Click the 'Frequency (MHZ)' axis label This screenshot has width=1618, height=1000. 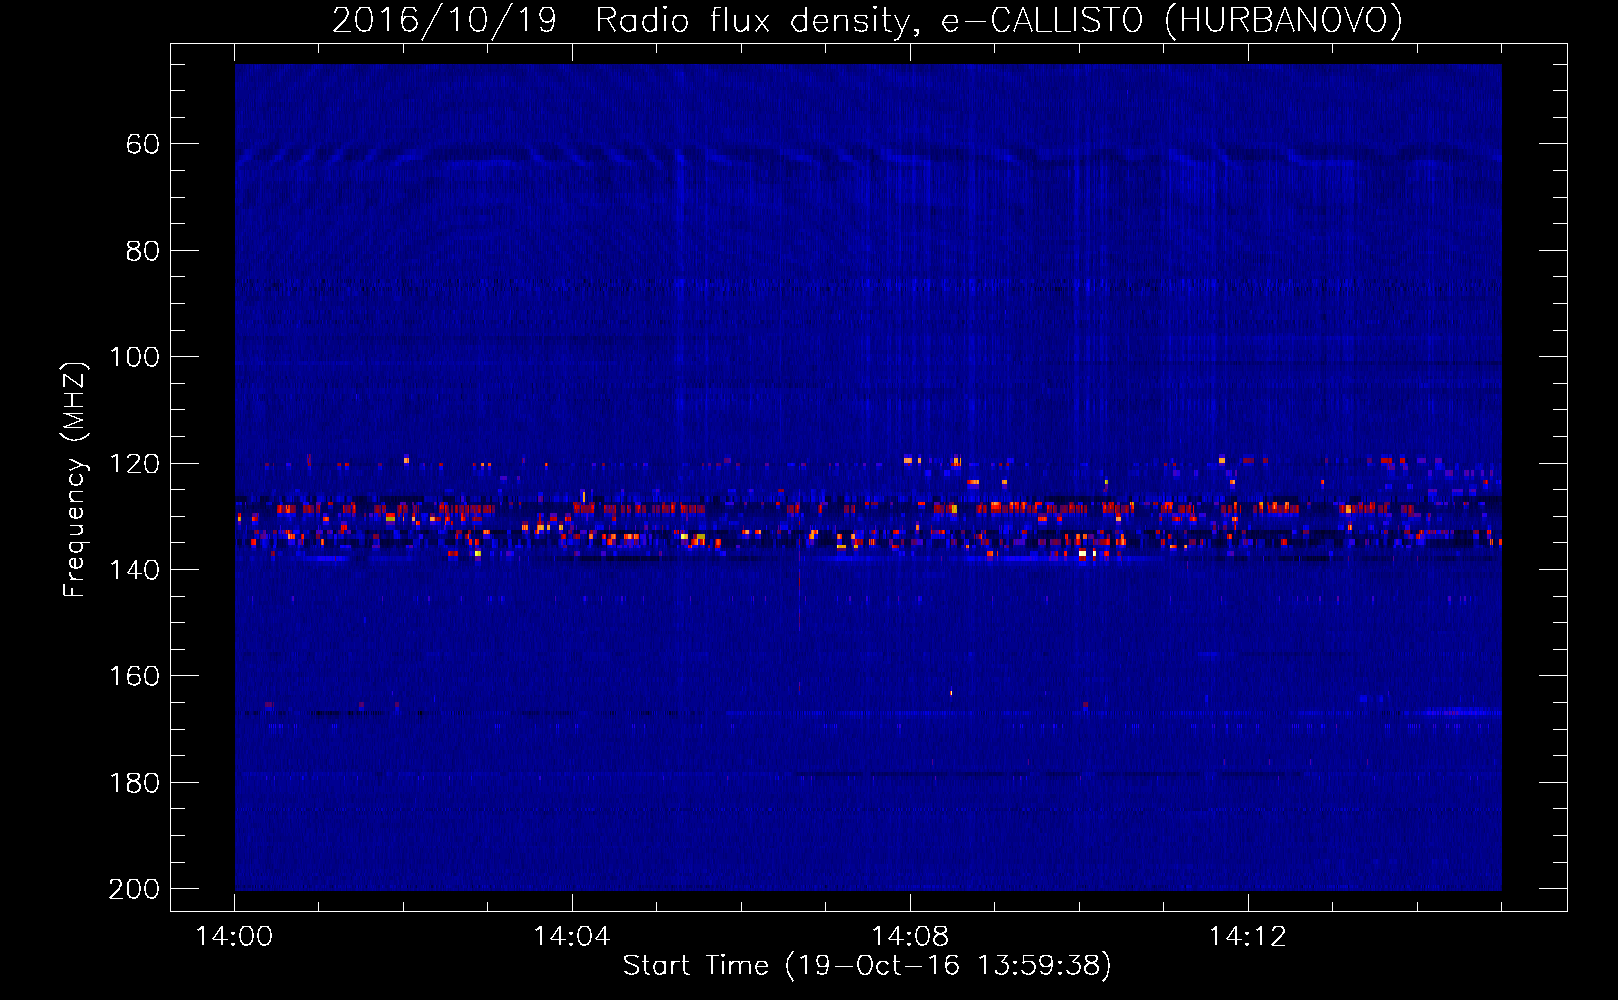[x=75, y=479]
